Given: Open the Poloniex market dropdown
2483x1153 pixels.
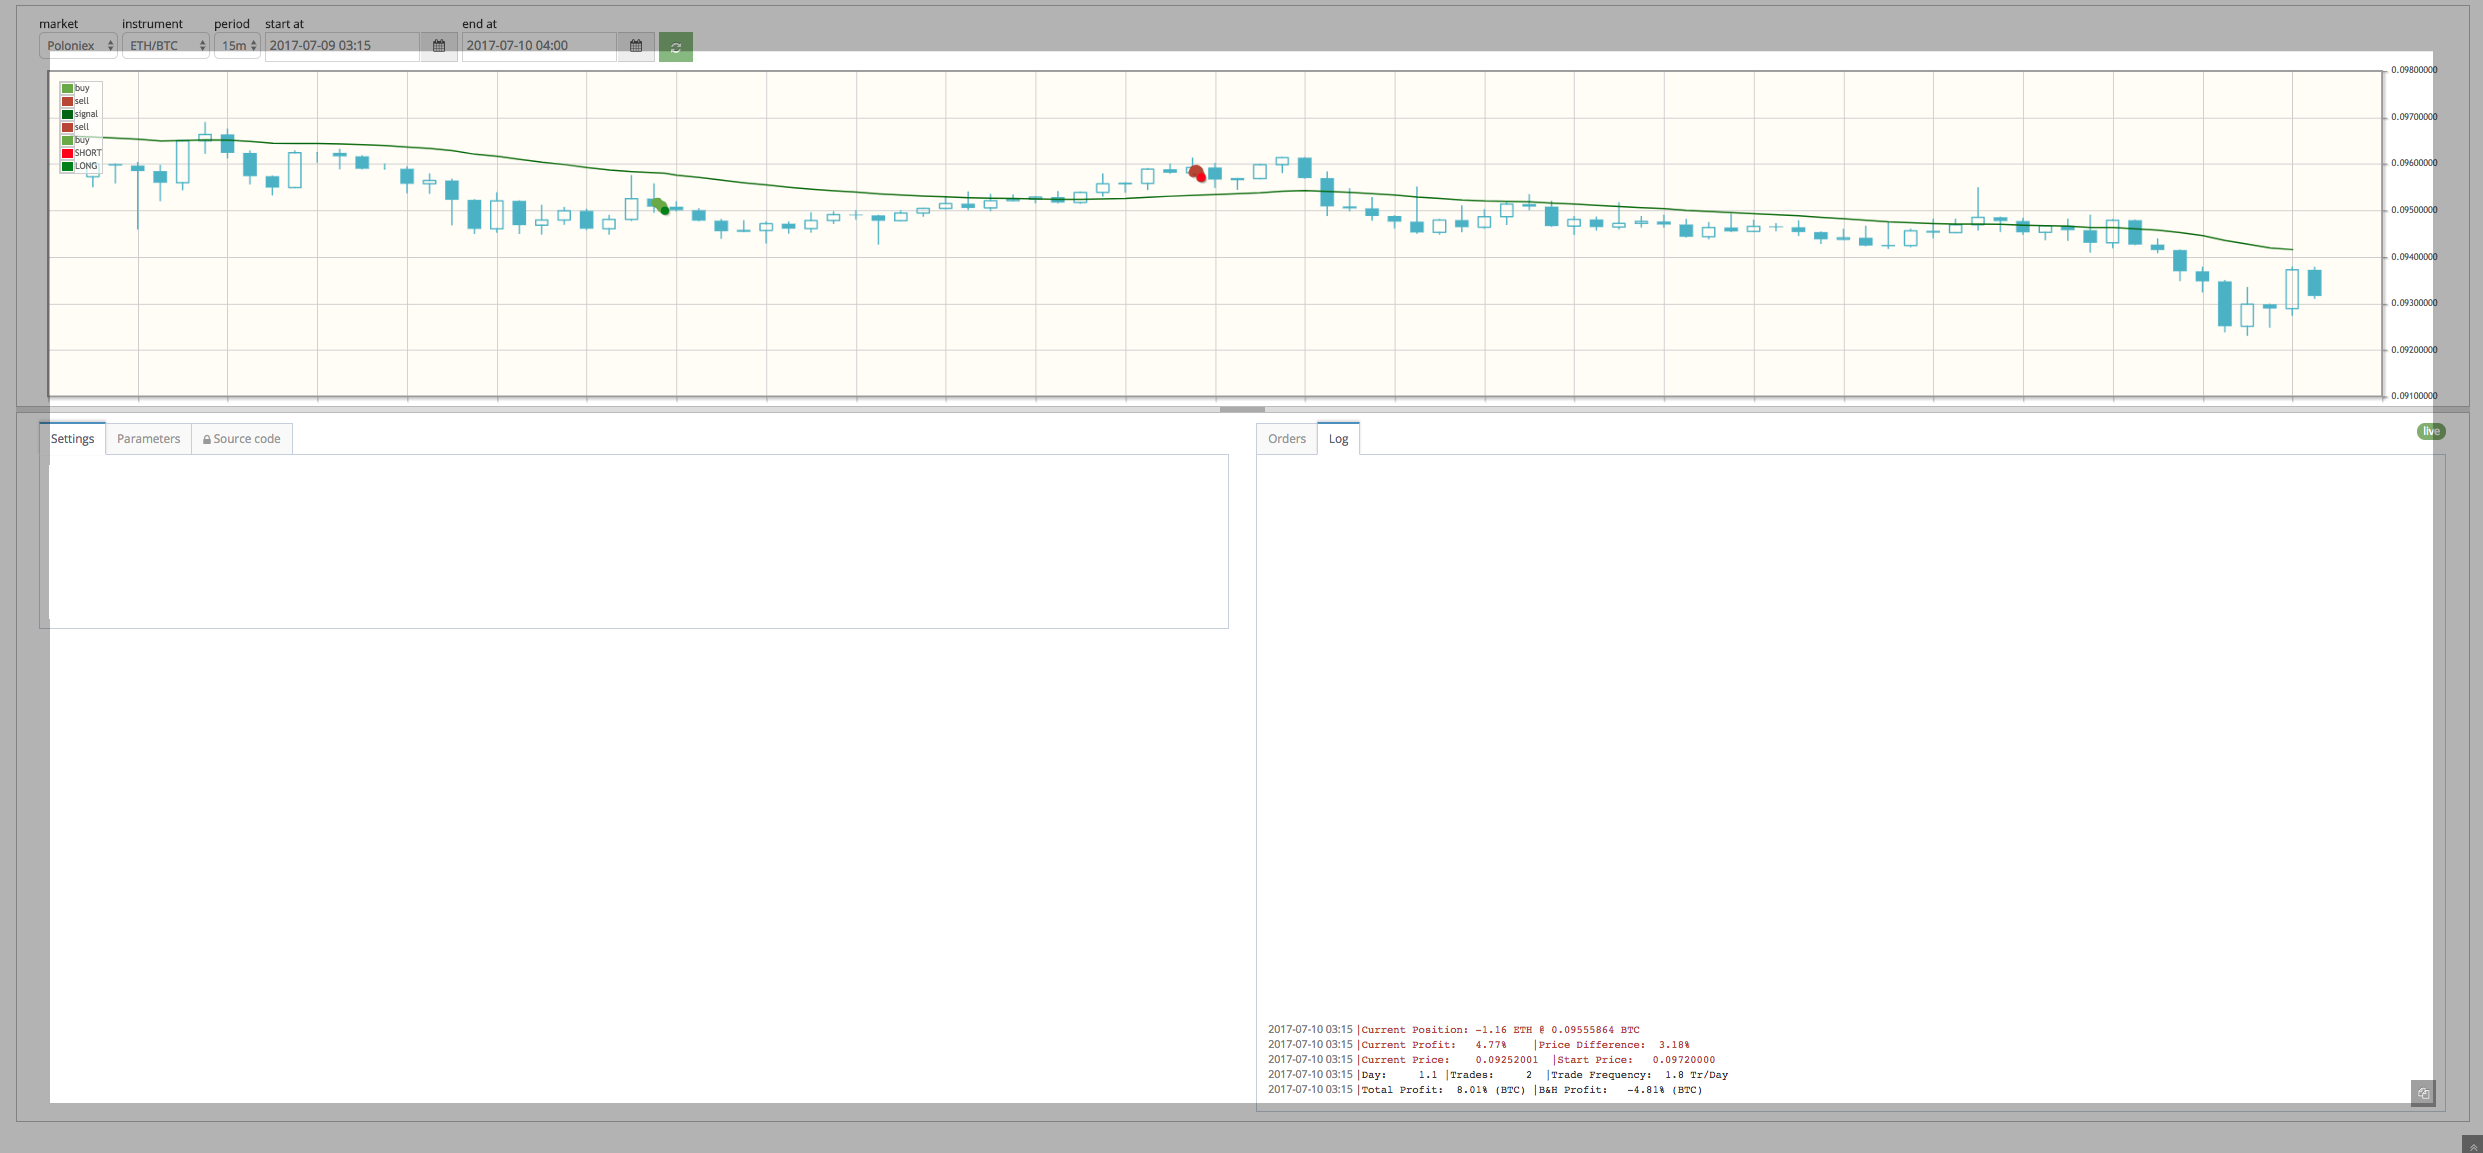Looking at the screenshot, I should (x=78, y=46).
